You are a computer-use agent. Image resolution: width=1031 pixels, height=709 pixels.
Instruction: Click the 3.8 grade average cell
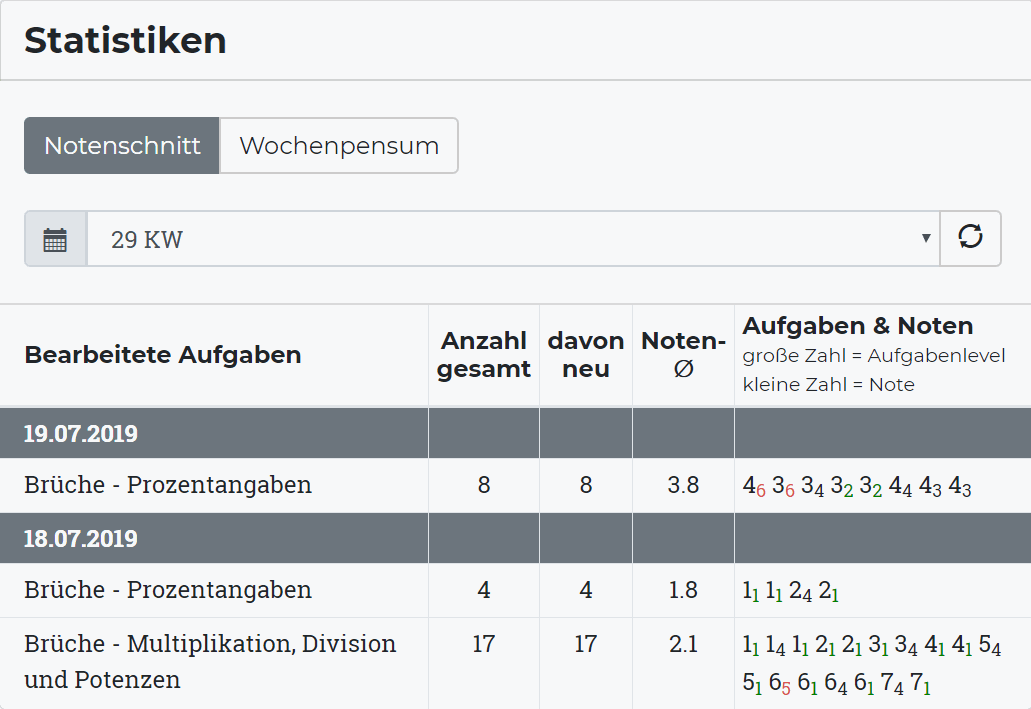pos(683,486)
